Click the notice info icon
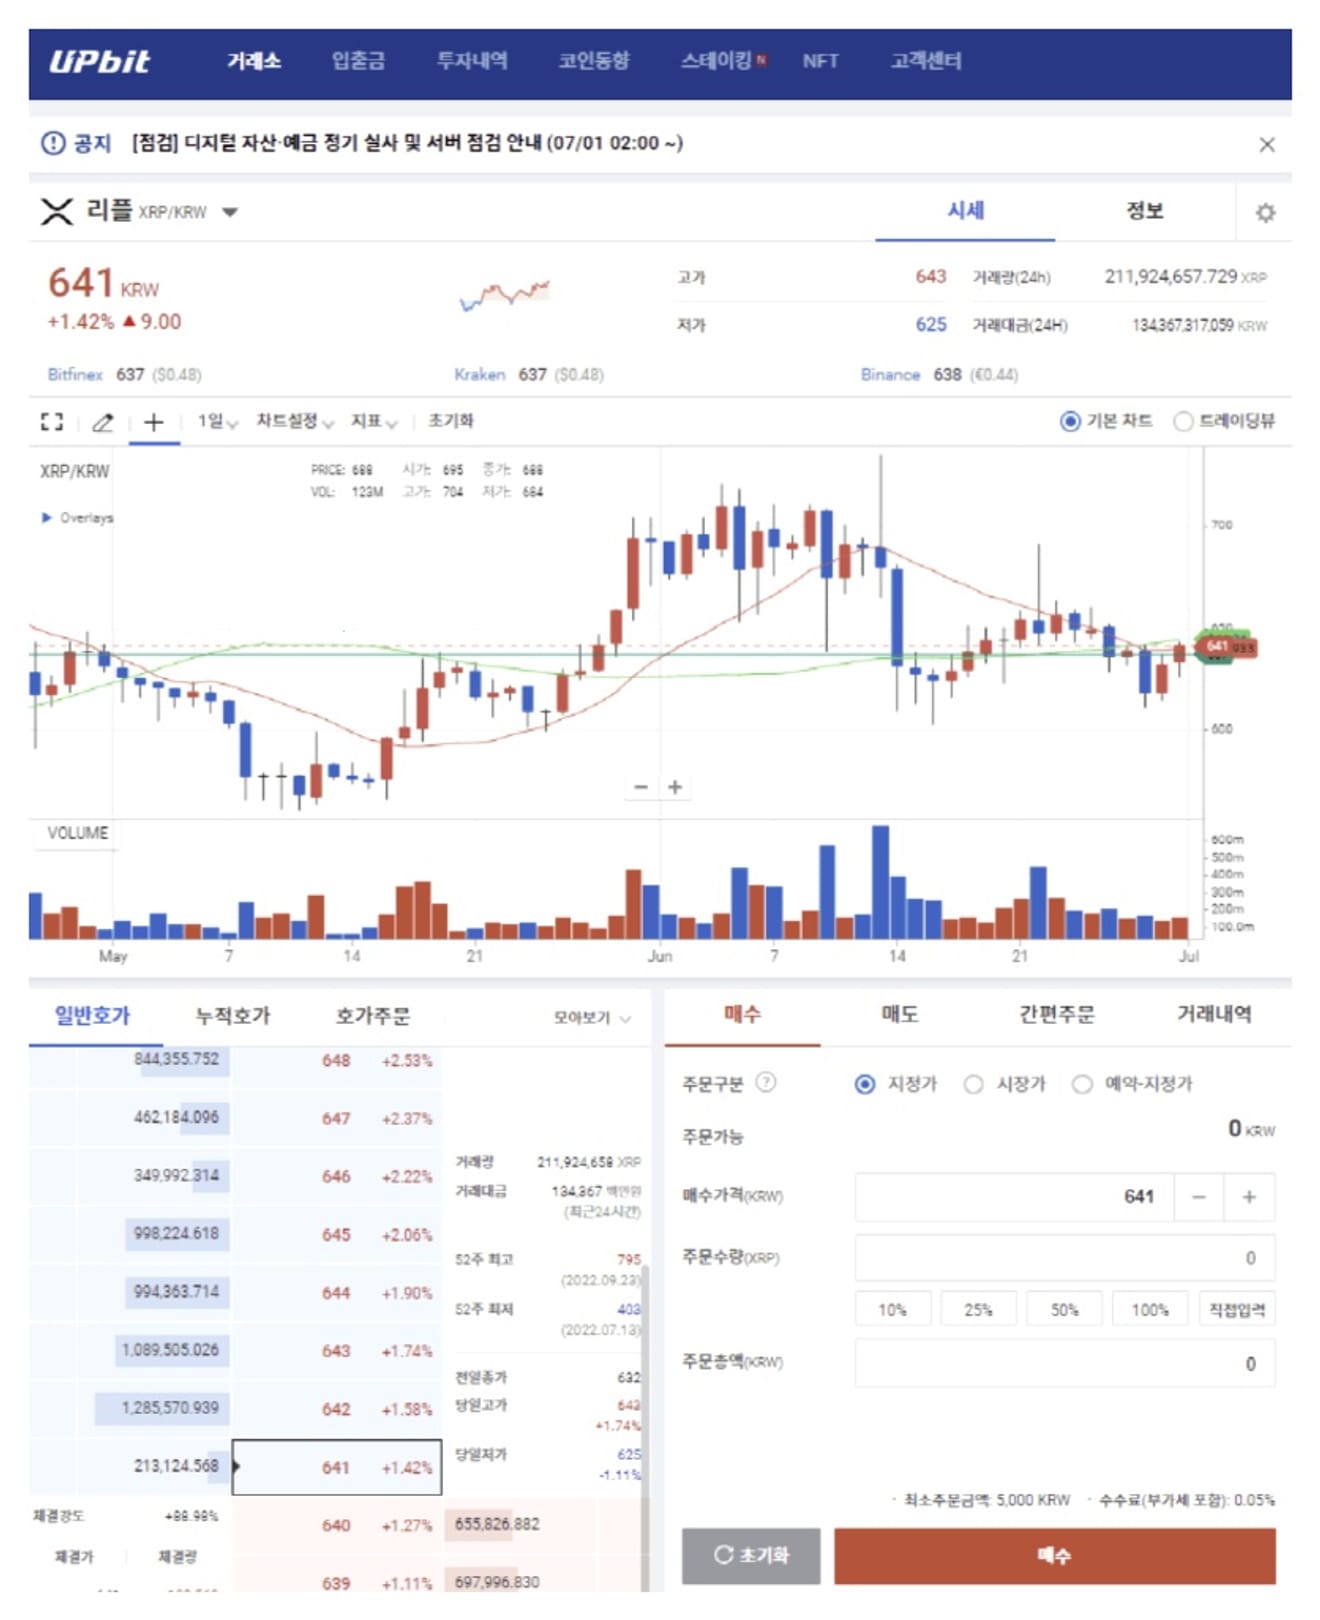 point(52,143)
